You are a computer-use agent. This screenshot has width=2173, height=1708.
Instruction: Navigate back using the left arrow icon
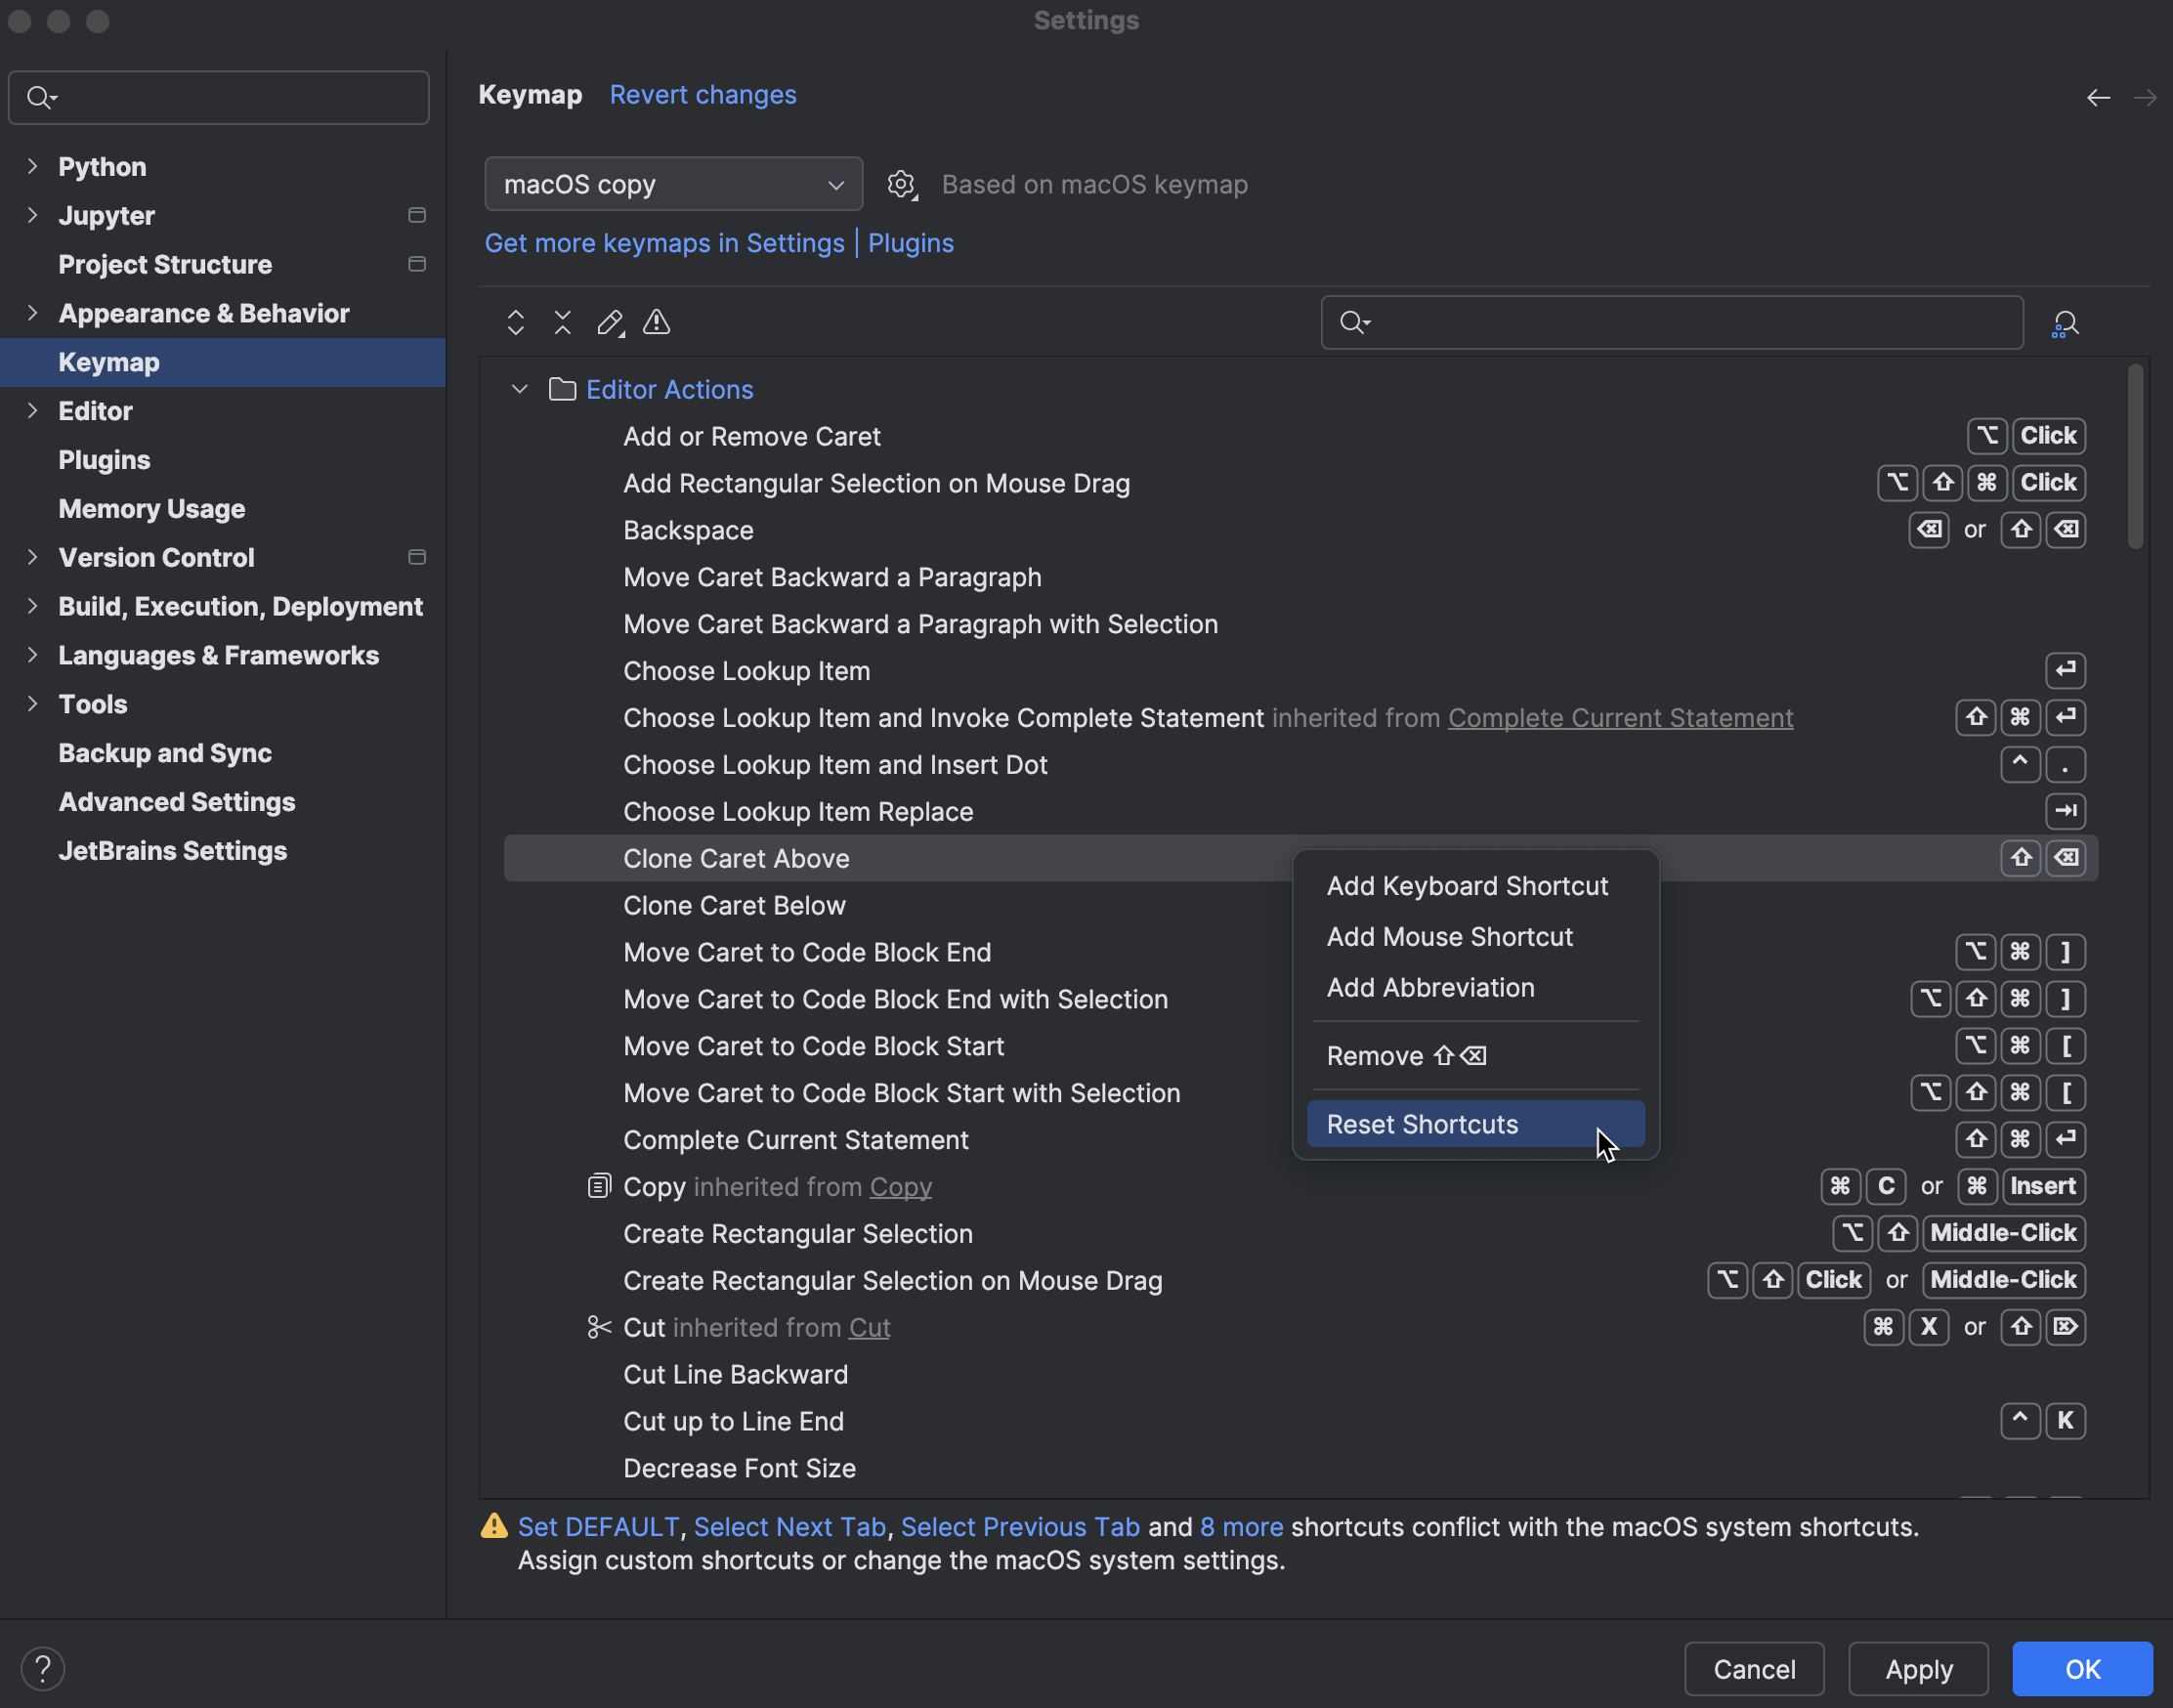click(x=2098, y=97)
